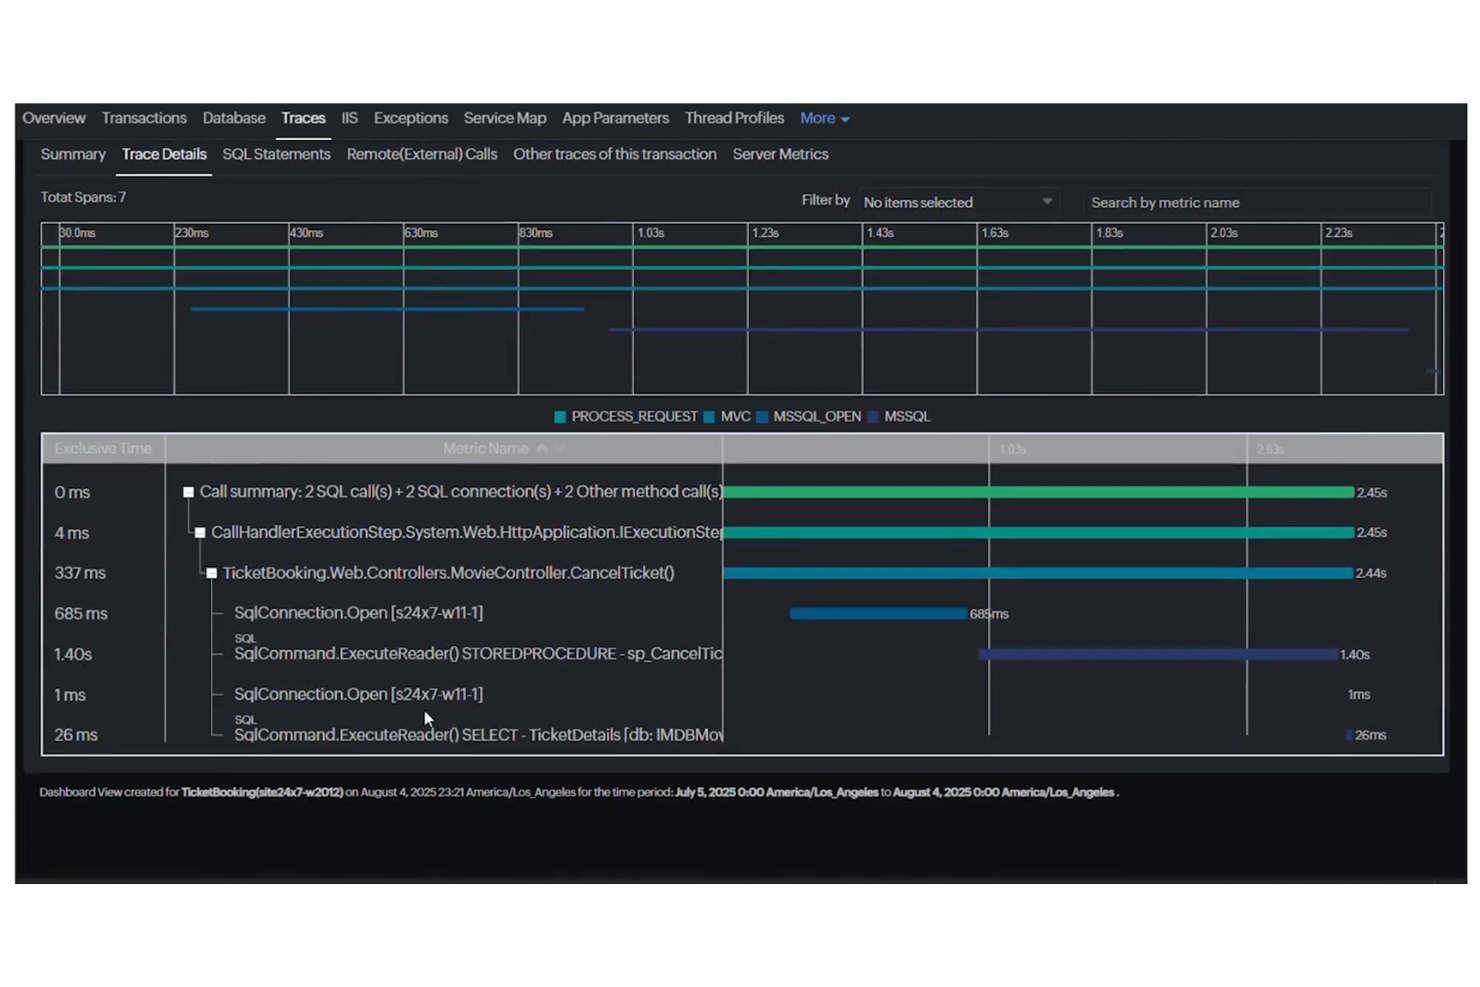Select the sp_CancelTicket ExecuteReader row

(x=742, y=654)
